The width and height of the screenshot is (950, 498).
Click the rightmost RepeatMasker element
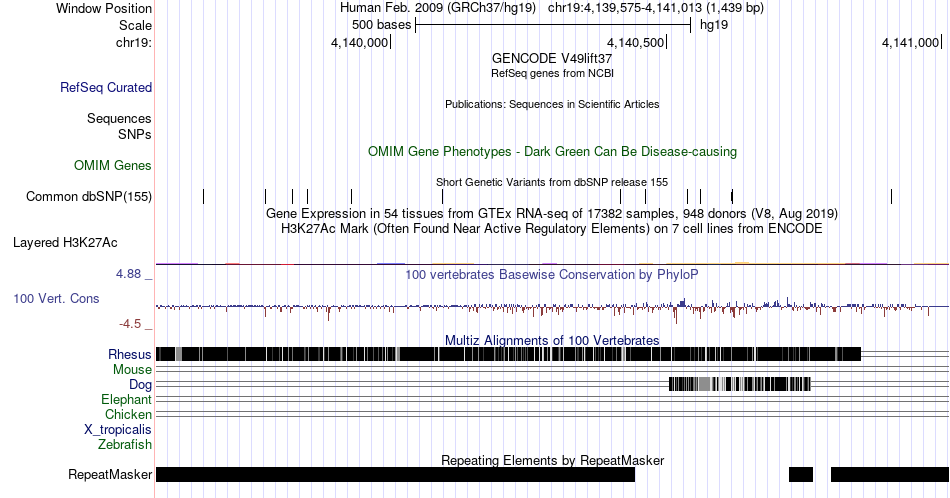(889, 474)
